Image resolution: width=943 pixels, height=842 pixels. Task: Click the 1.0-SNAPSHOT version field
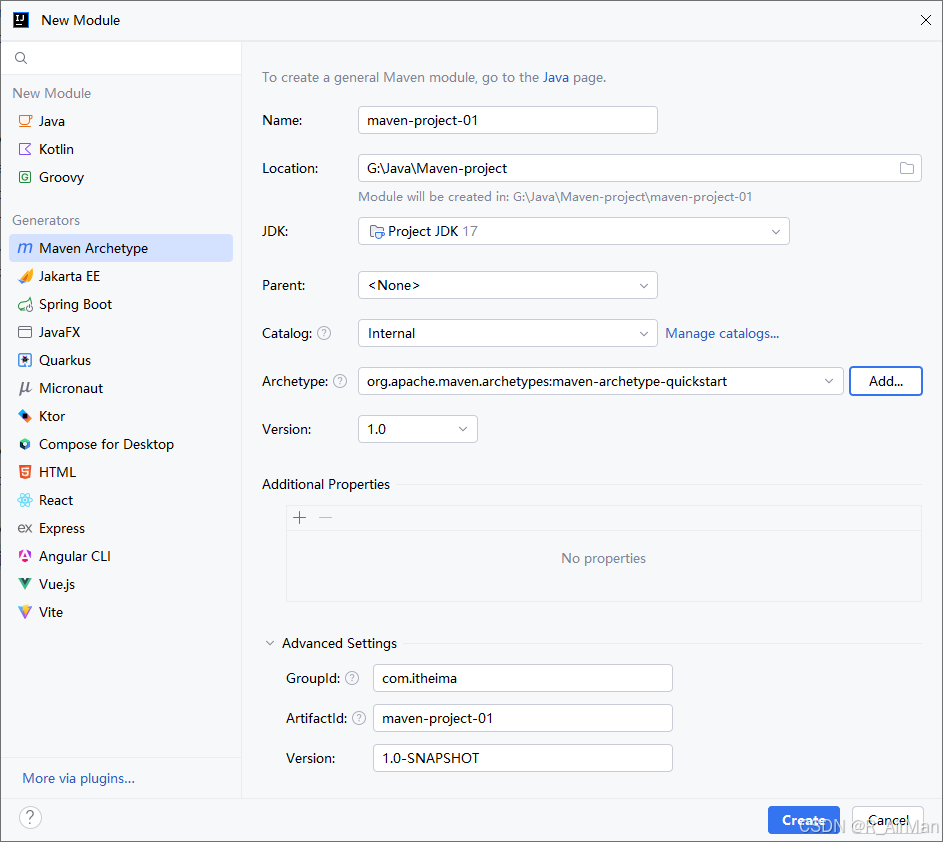point(523,758)
